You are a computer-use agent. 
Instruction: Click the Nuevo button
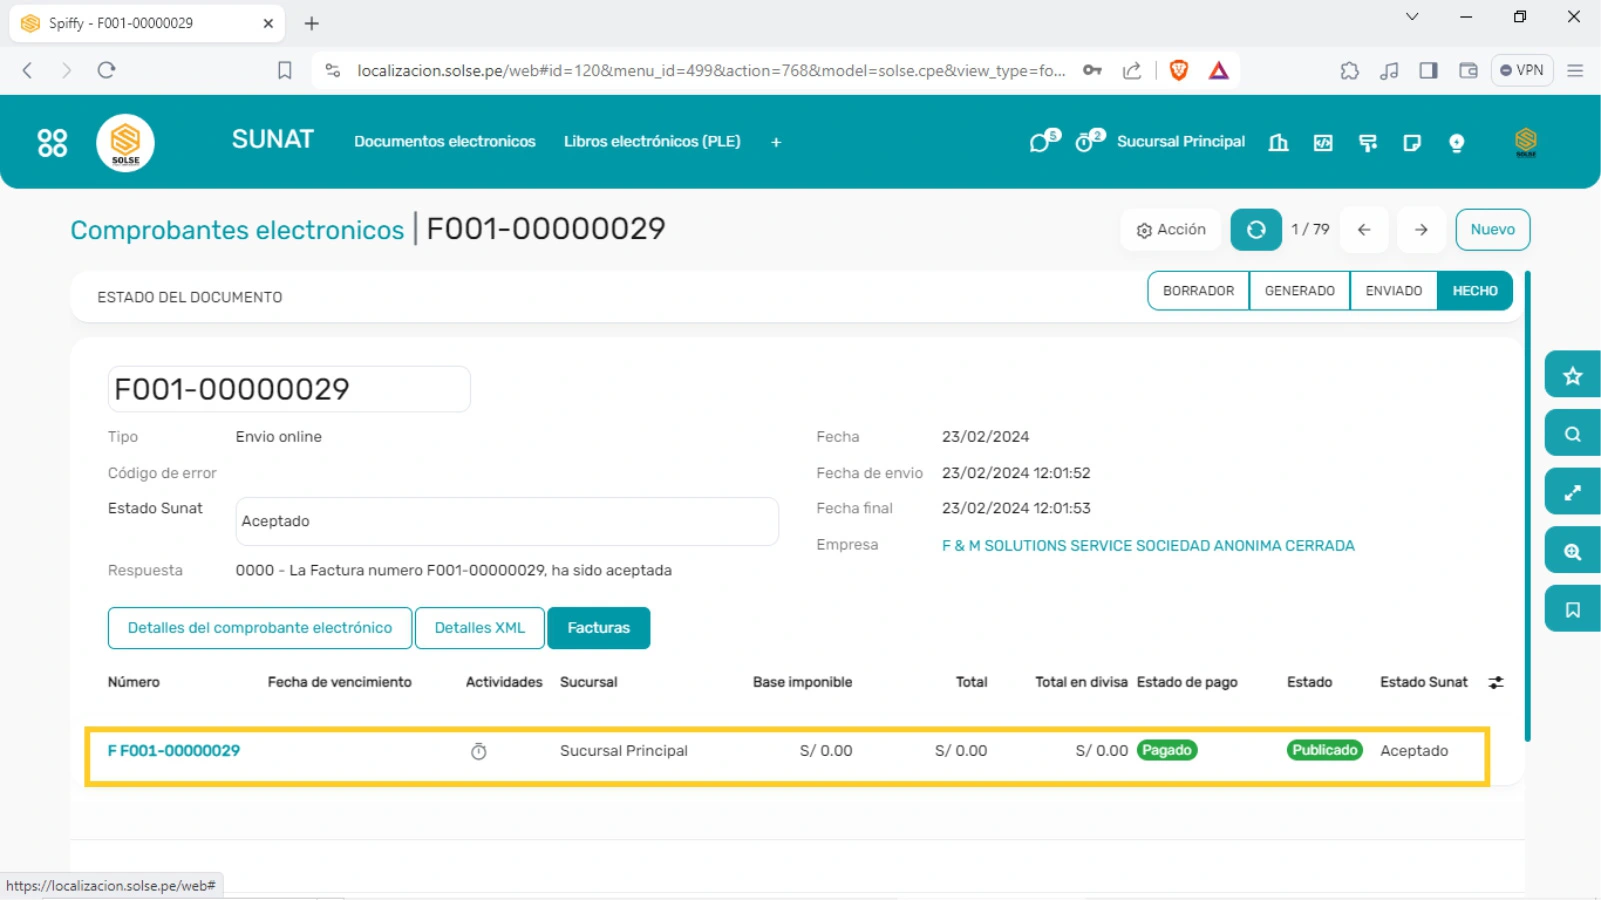pos(1492,230)
